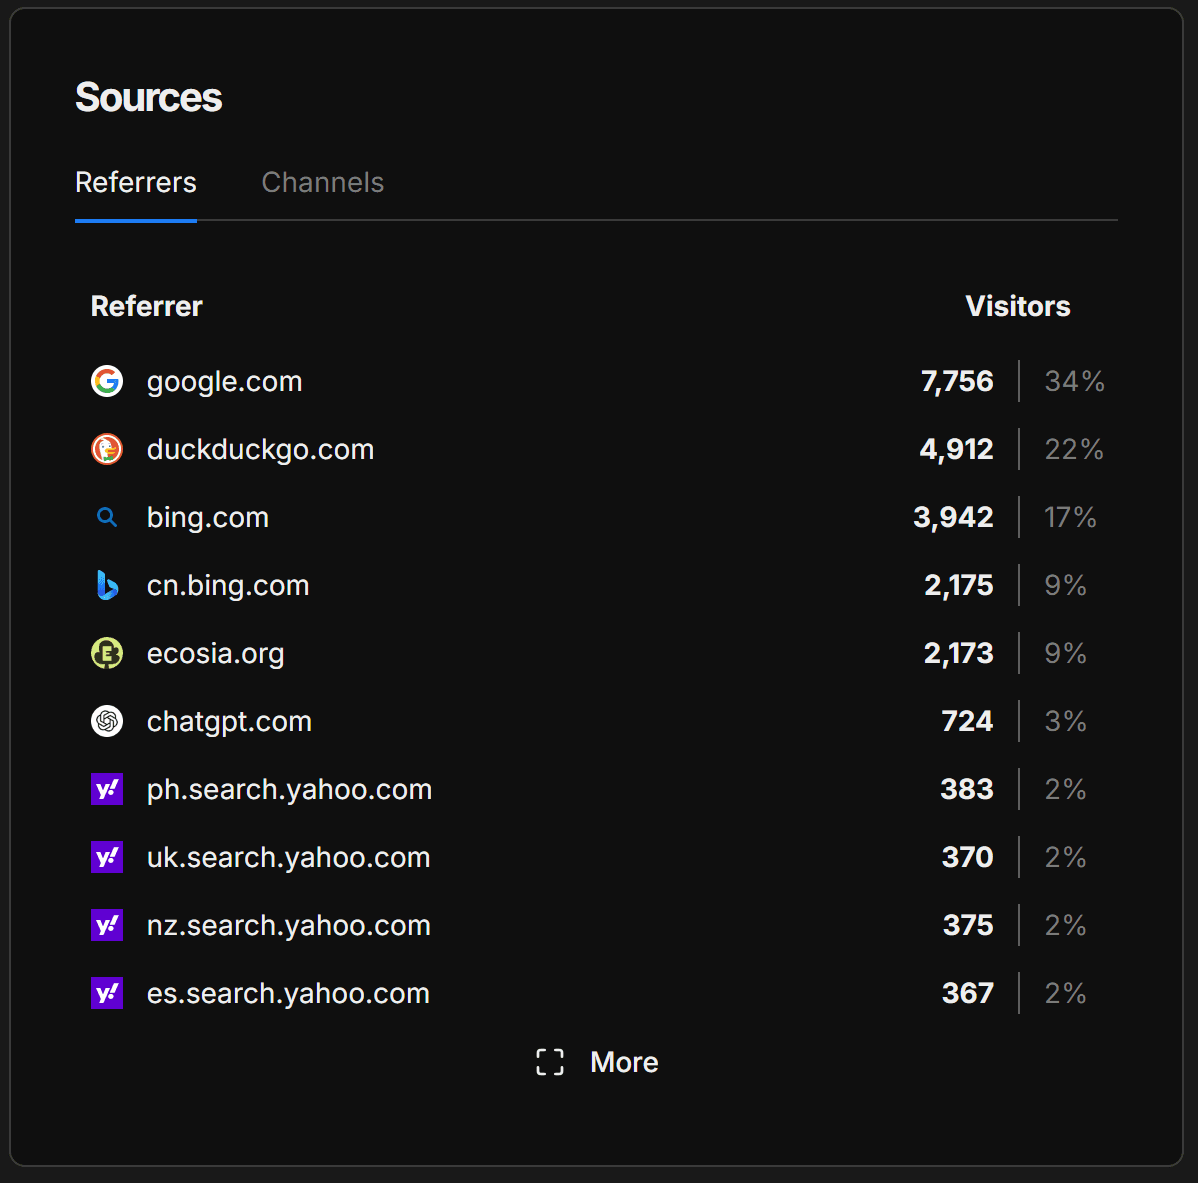Image resolution: width=1198 pixels, height=1183 pixels.
Task: Click the duckduckgo.com referrer link
Action: click(x=260, y=449)
